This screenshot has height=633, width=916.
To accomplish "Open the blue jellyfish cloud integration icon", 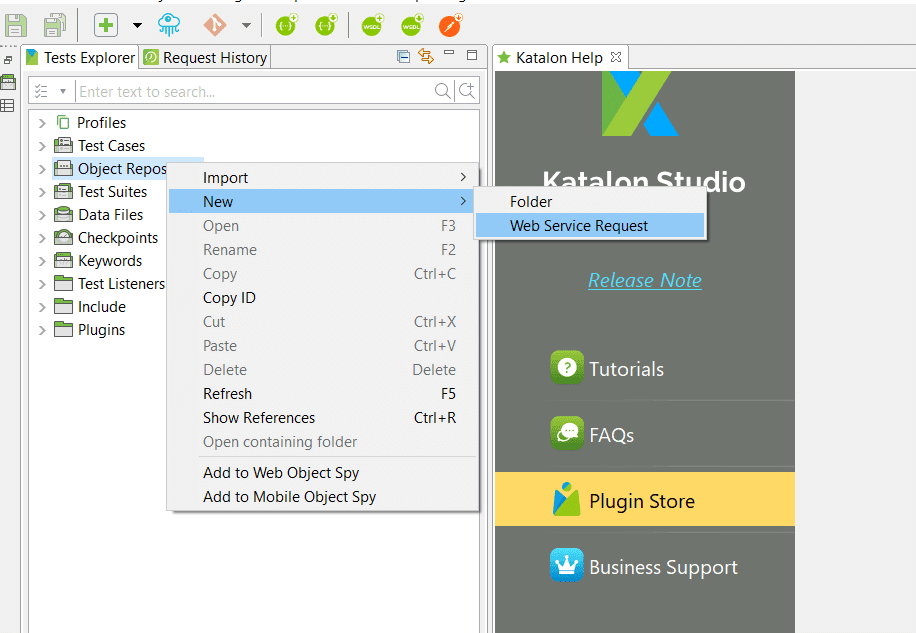I will click(x=169, y=25).
